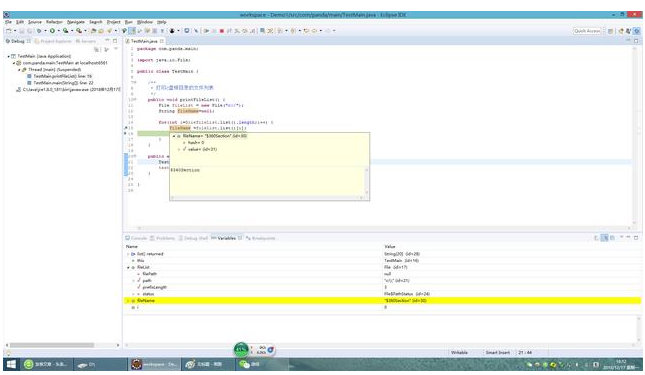The width and height of the screenshot is (645, 375).
Task: Open the Window menu
Action: pyautogui.click(x=145, y=22)
